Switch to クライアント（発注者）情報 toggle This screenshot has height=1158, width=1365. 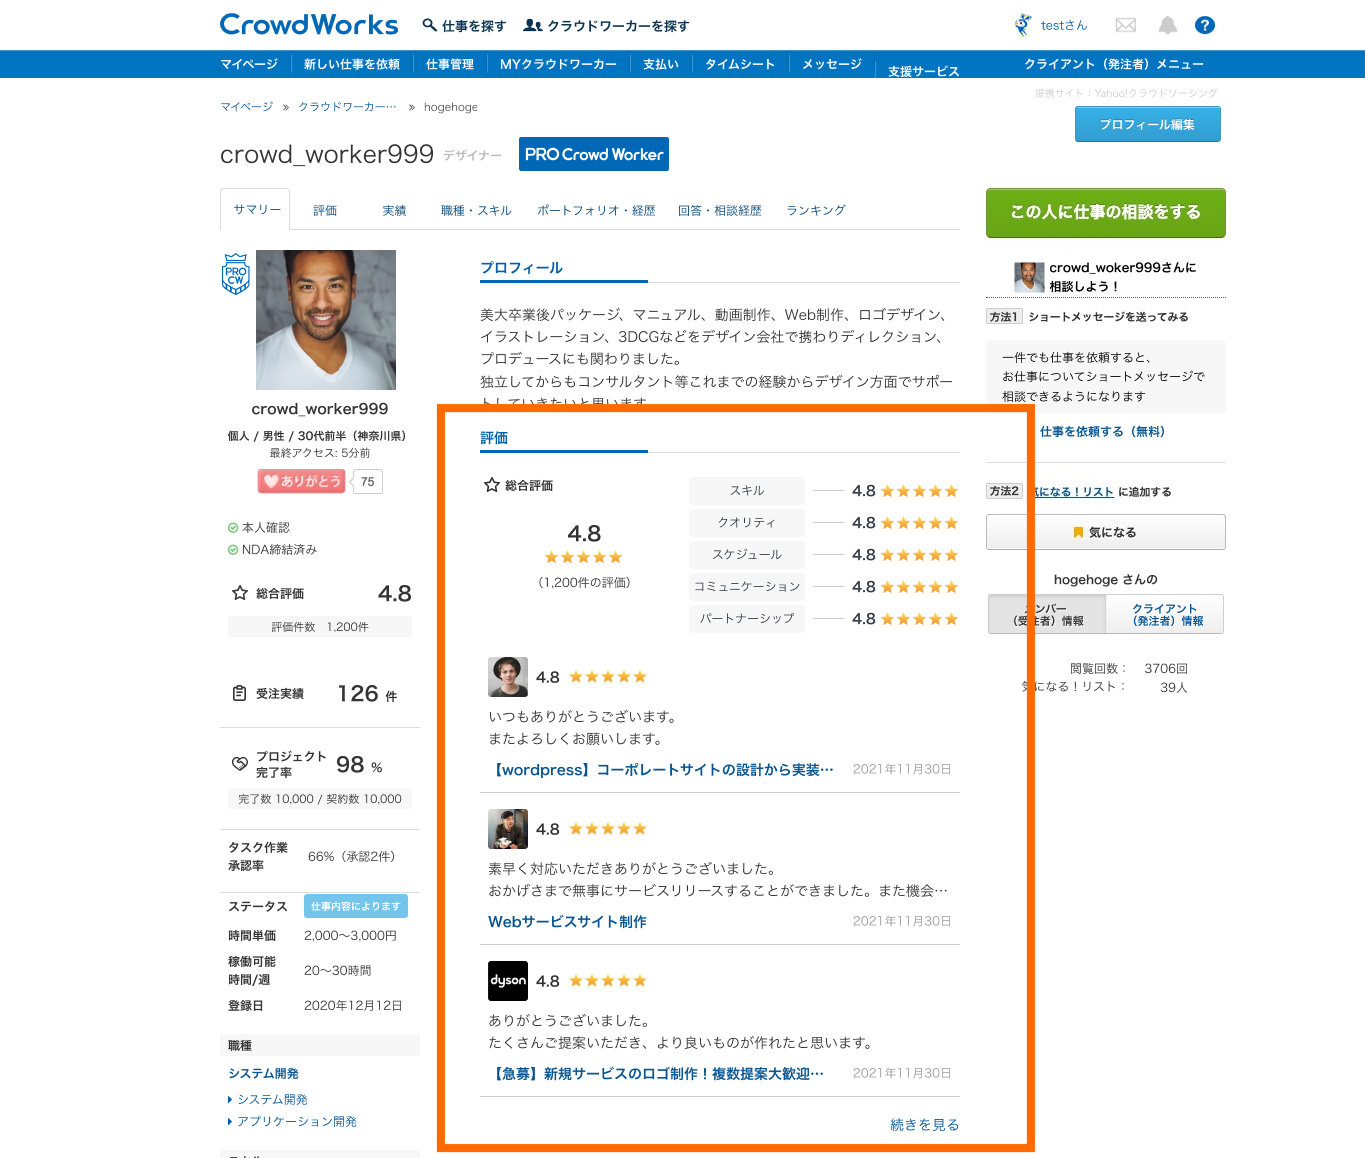pos(1164,615)
